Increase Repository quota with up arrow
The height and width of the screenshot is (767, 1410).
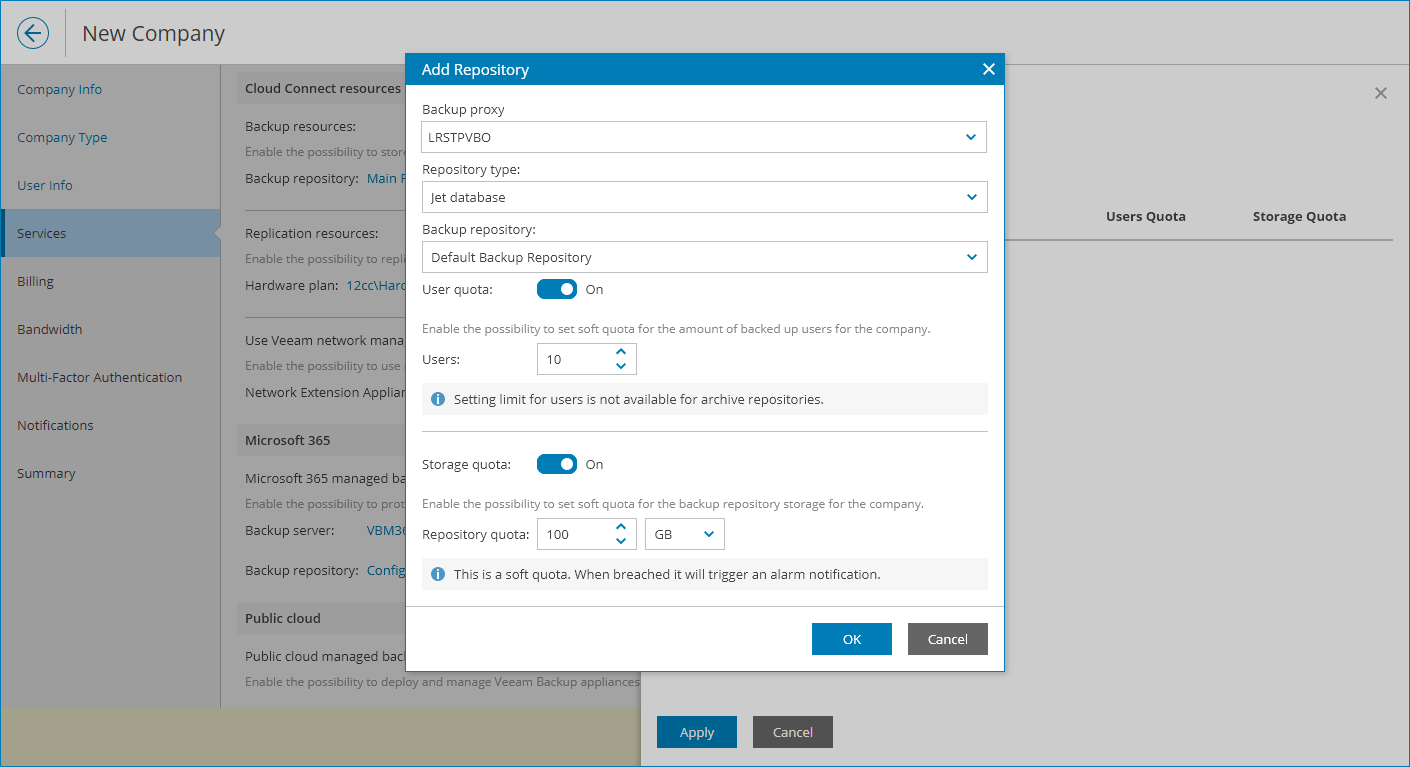coord(621,527)
